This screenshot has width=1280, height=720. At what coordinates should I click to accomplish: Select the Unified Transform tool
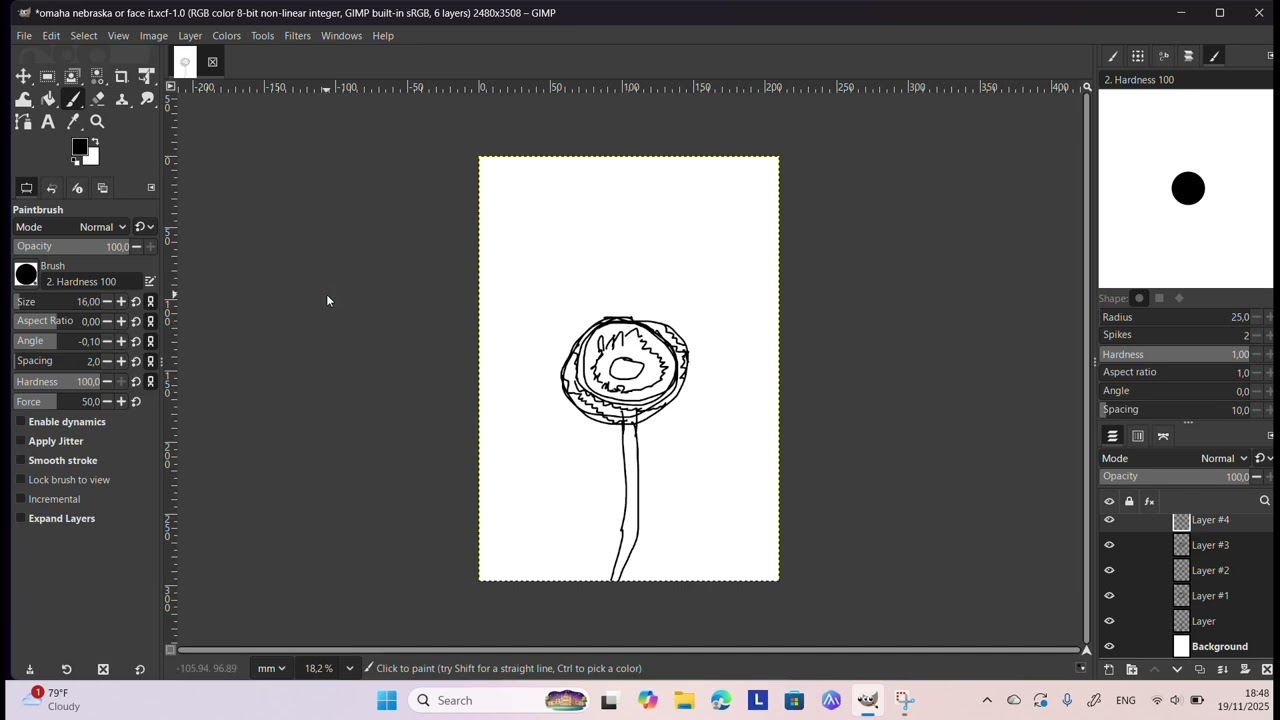point(147,76)
